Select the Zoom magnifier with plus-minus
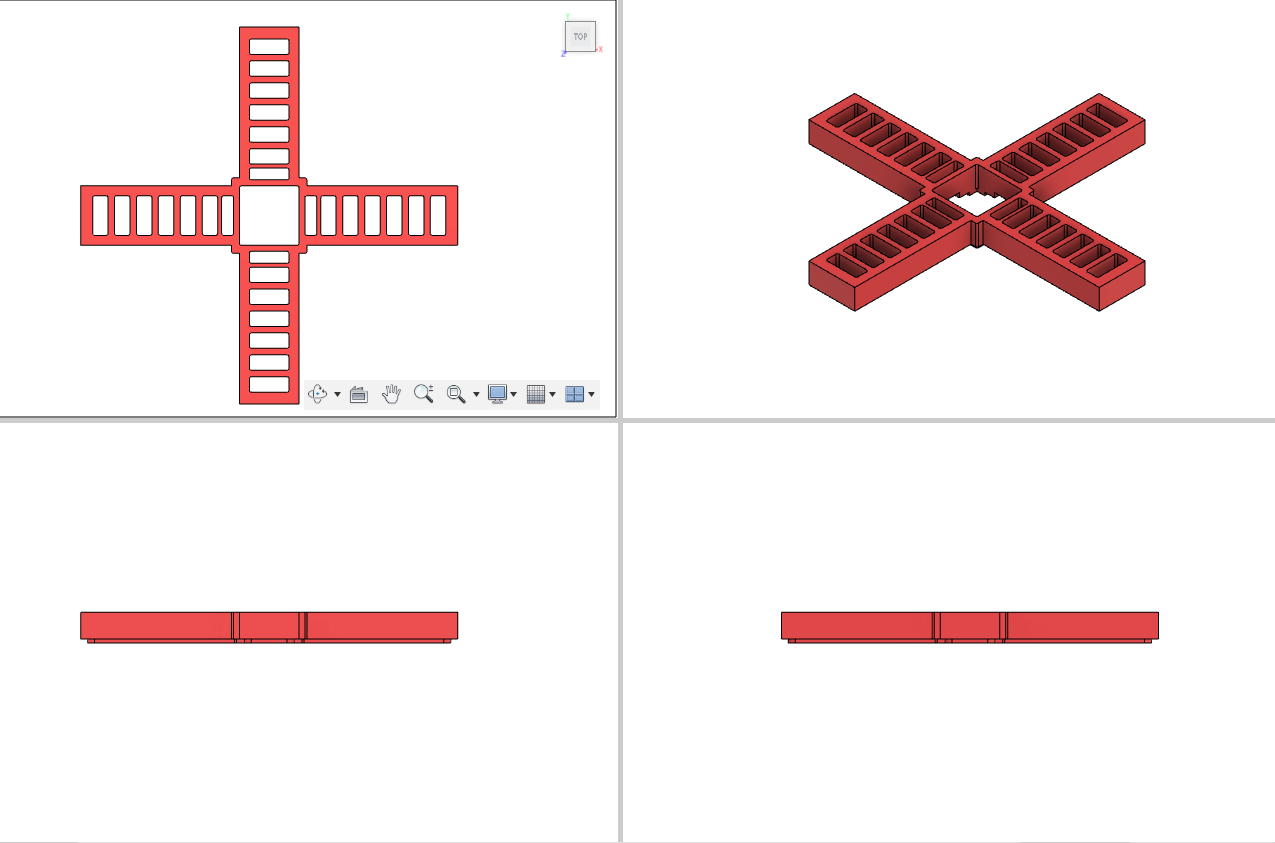Screen dimensions: 1275x843 click(x=424, y=394)
